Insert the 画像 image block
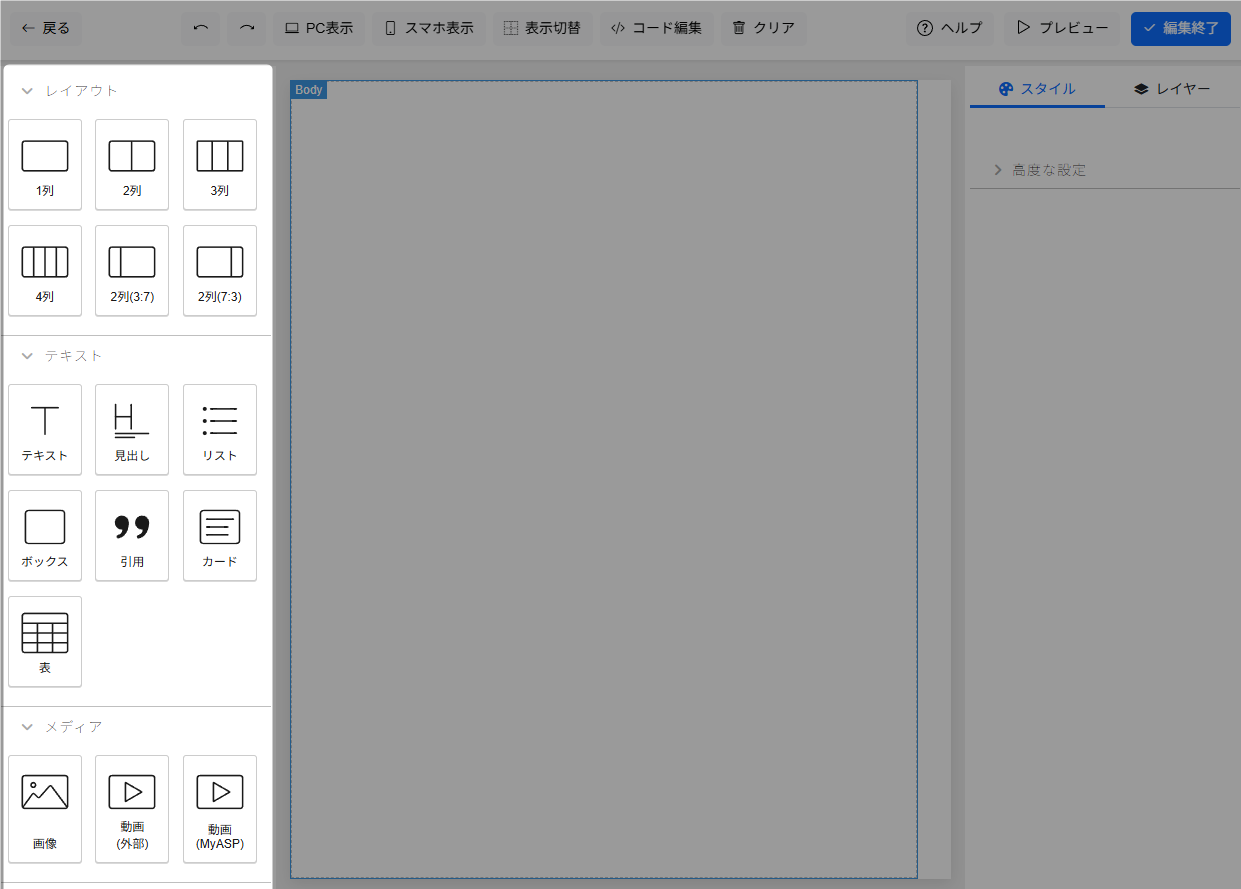Image resolution: width=1241 pixels, height=889 pixels. click(x=45, y=808)
